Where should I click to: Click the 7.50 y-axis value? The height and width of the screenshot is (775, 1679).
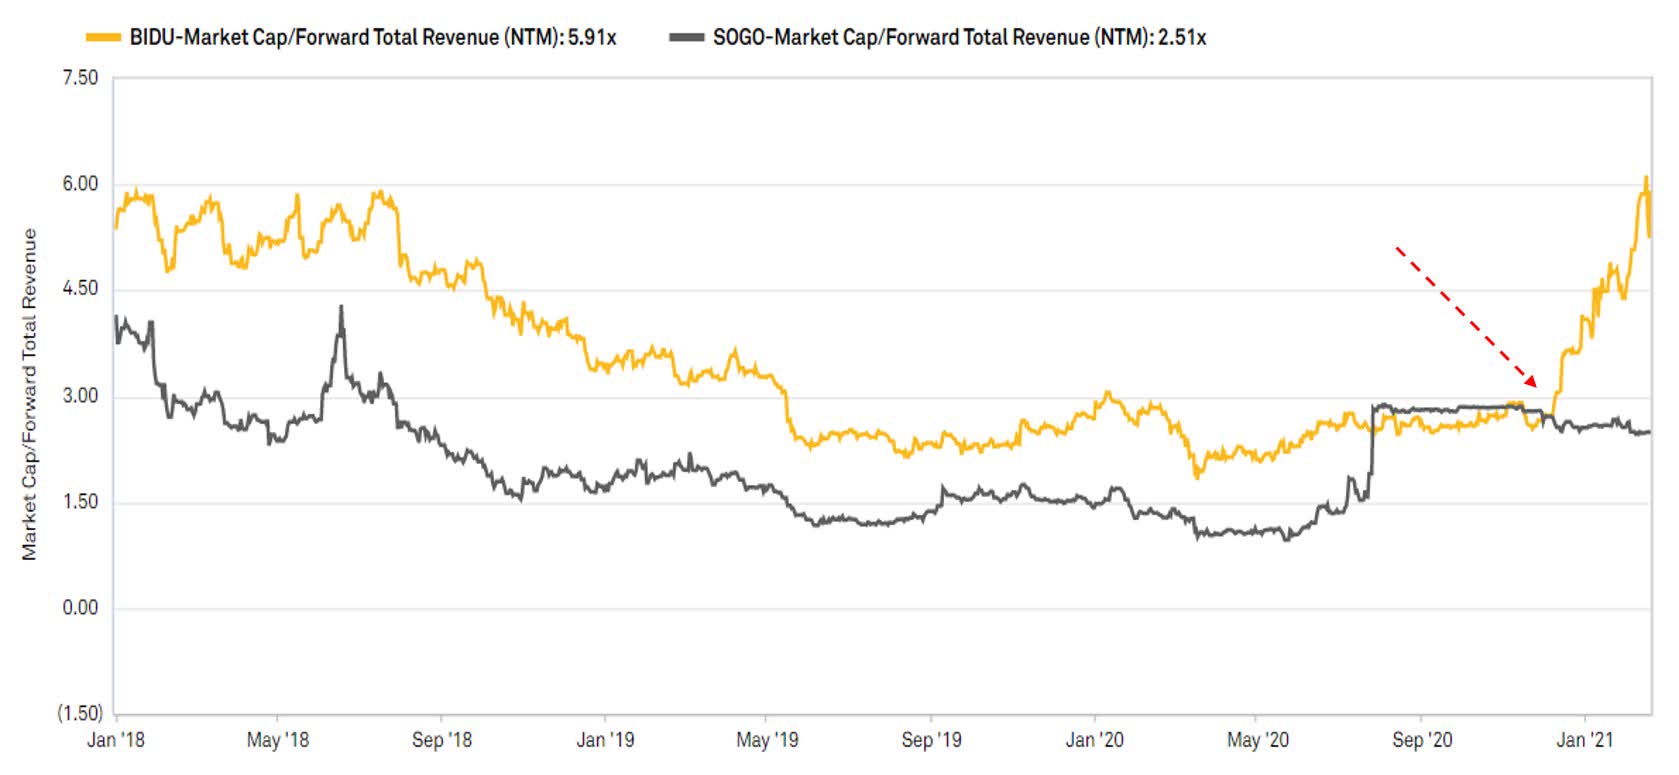point(80,78)
